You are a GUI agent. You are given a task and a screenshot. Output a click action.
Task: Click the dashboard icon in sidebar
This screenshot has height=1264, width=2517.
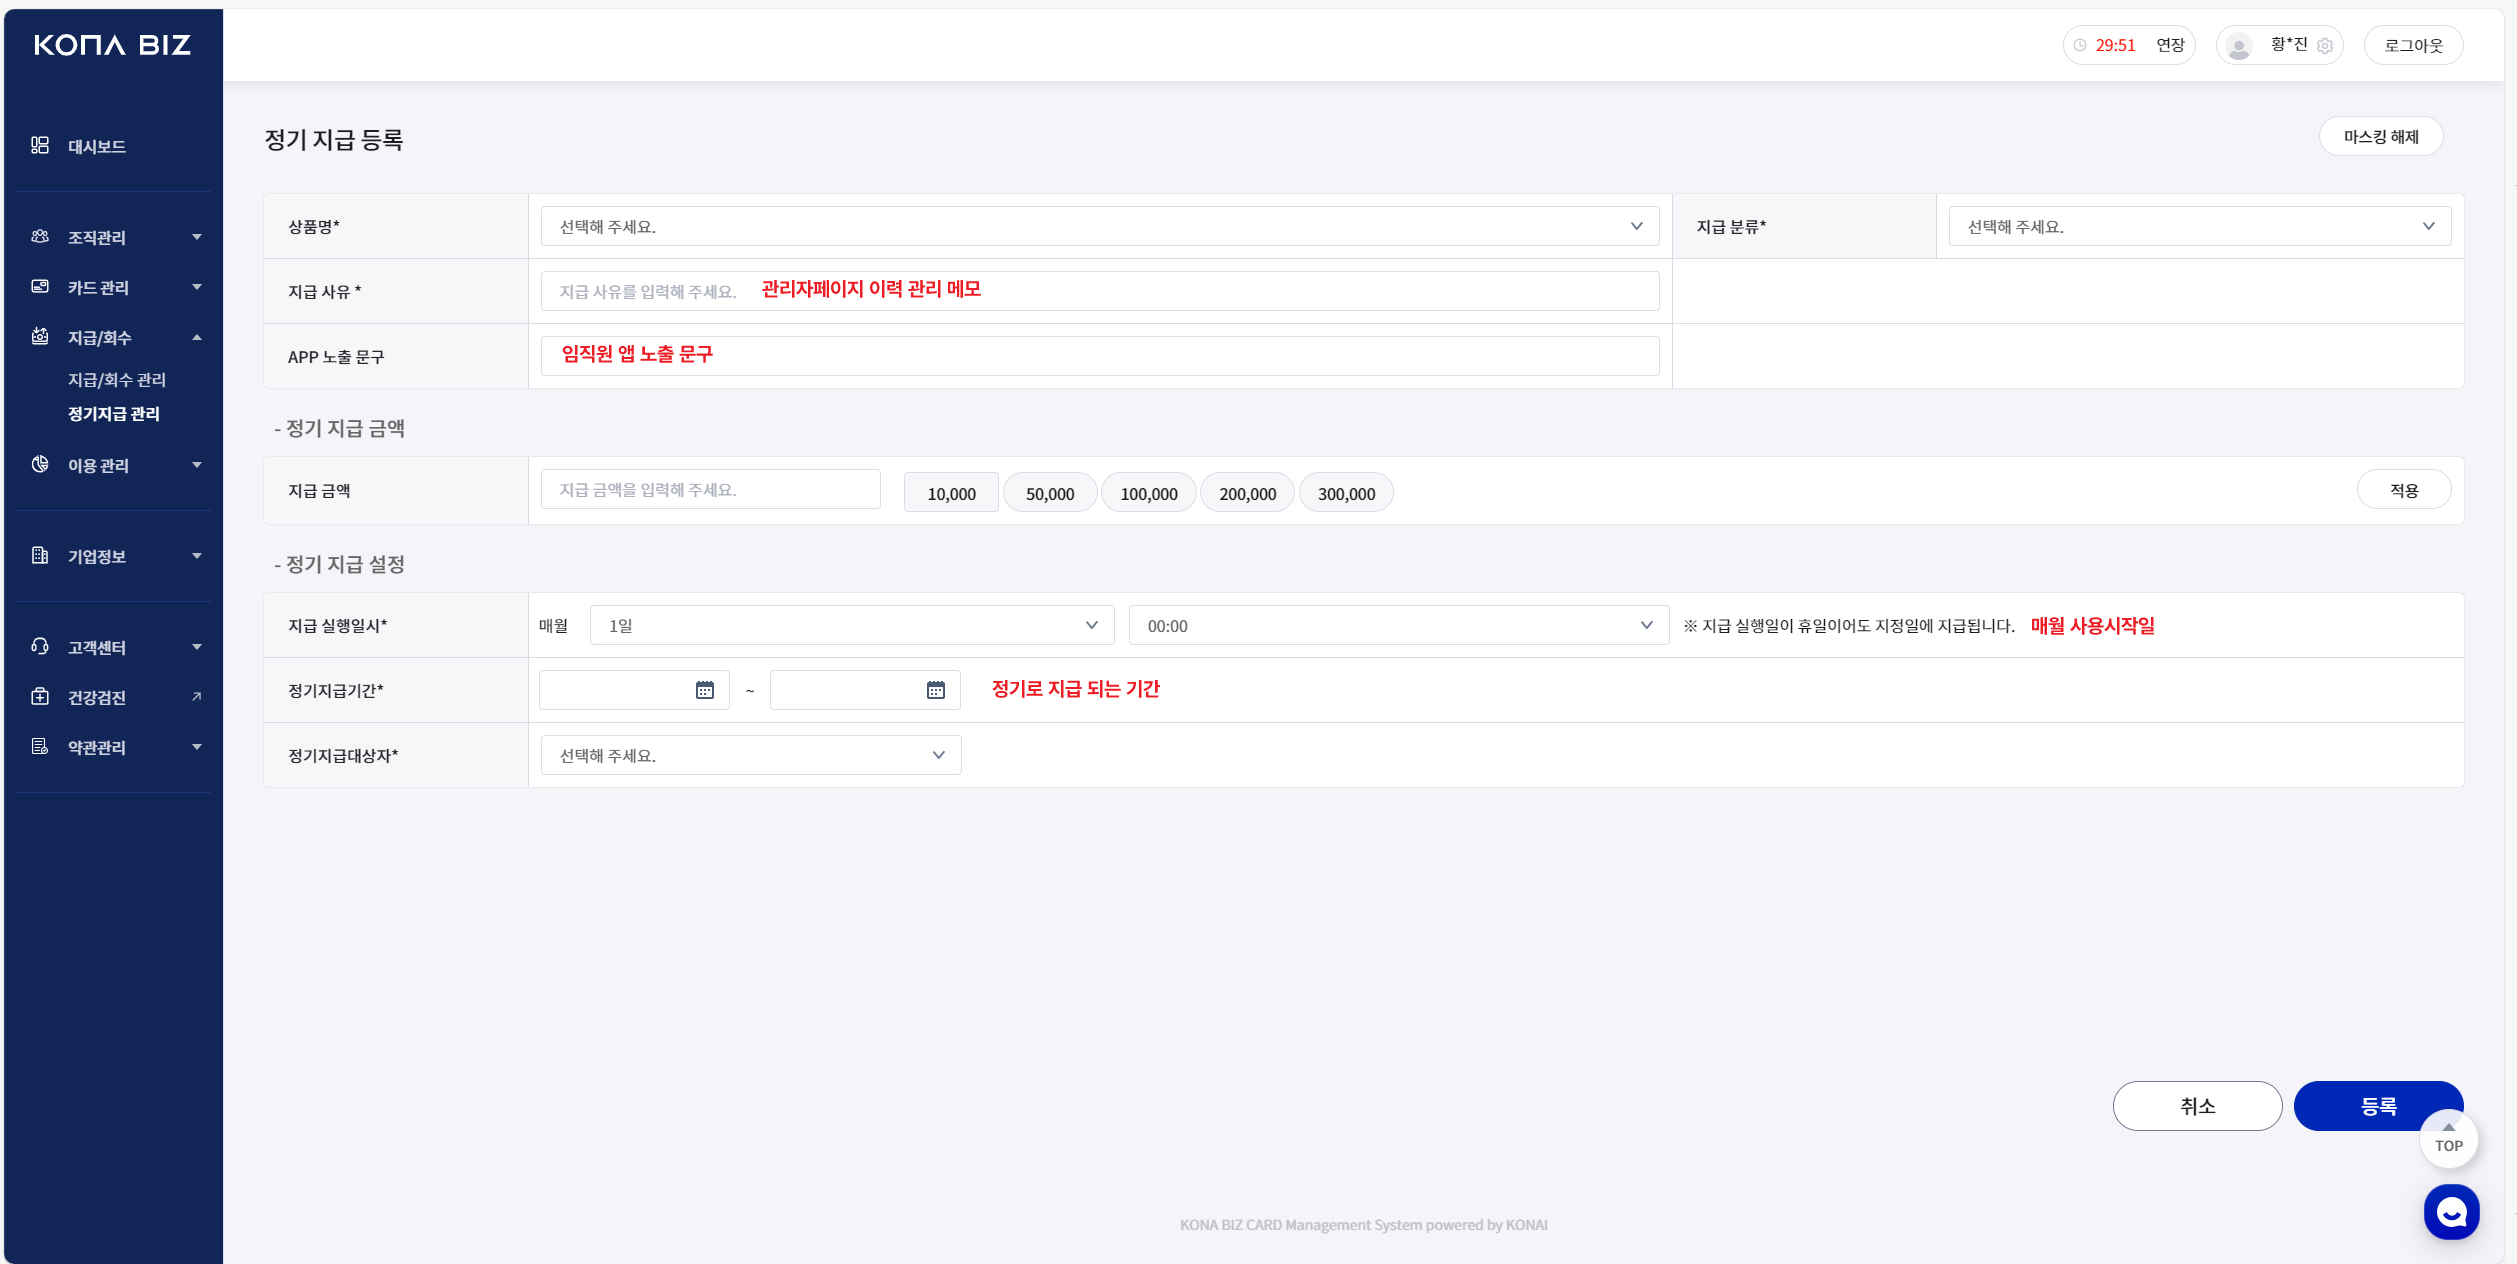click(x=40, y=146)
